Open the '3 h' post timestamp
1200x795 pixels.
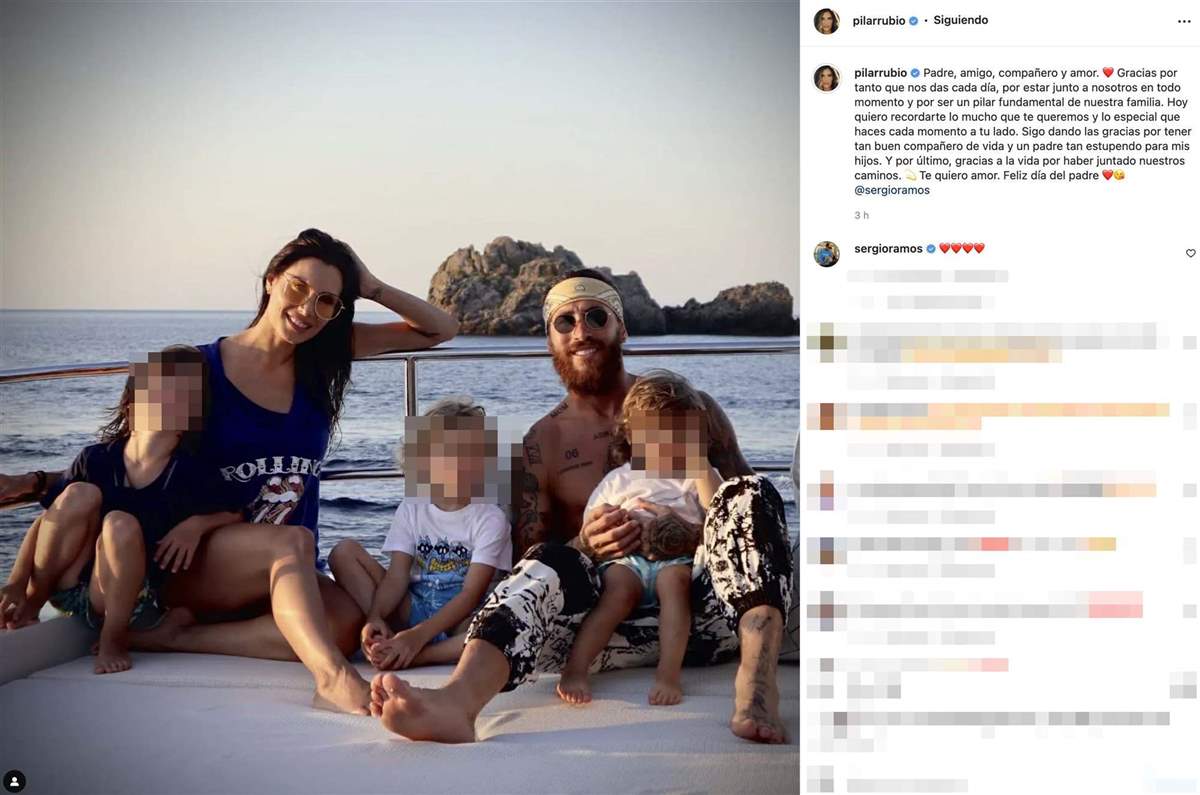[861, 215]
